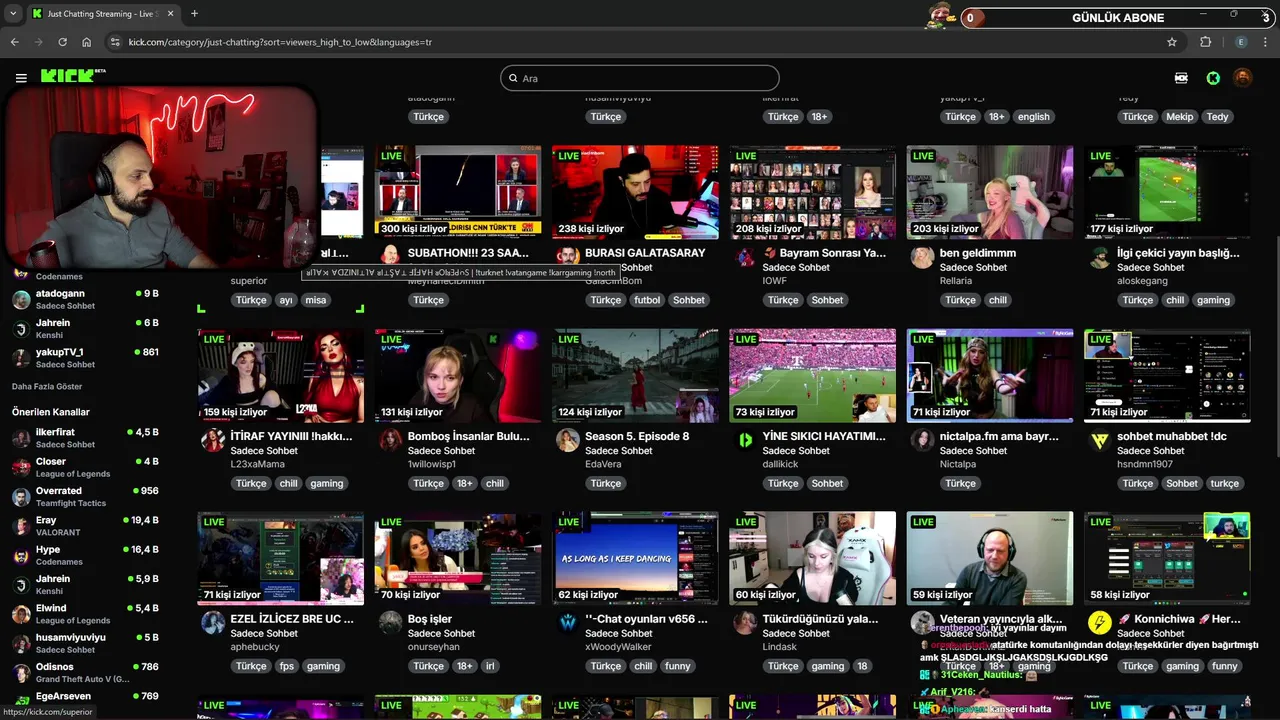Select the futbol tag under BURASI GALATASARAY

click(x=647, y=300)
